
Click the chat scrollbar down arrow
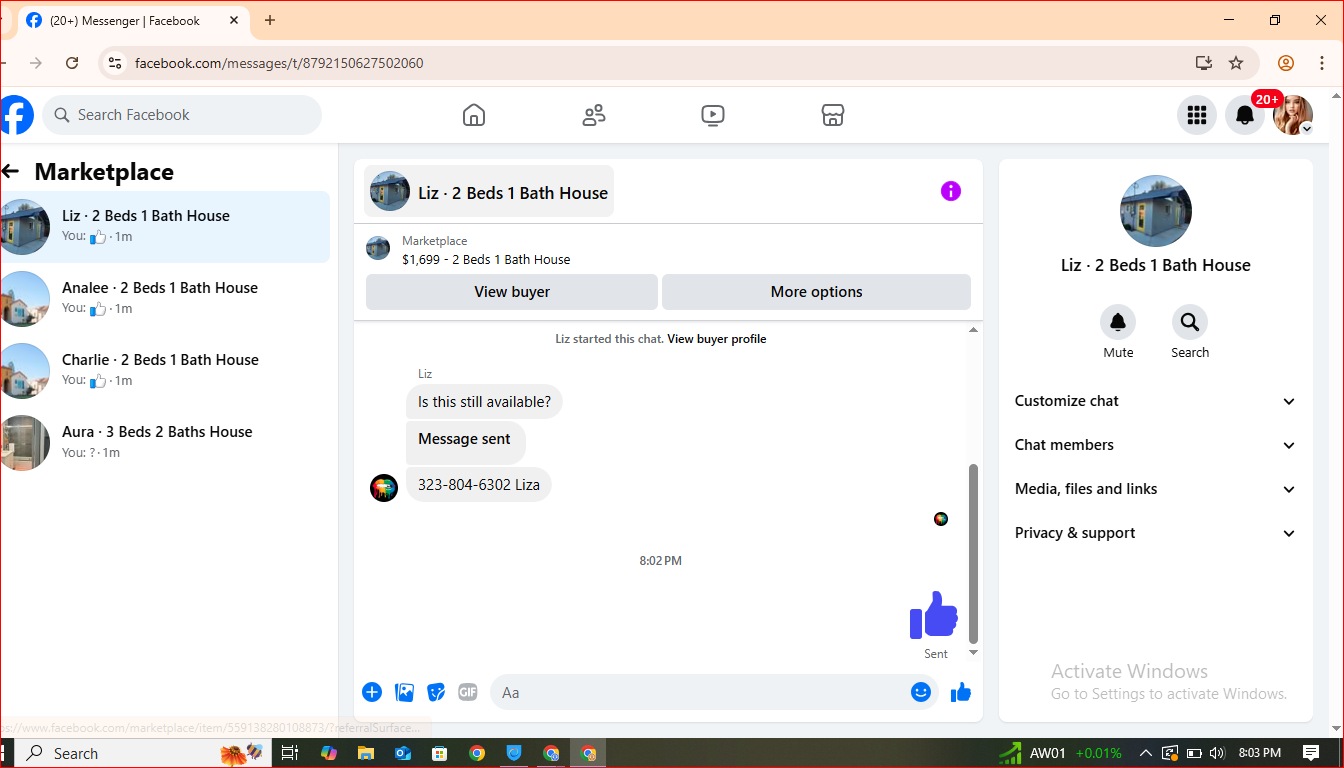(x=974, y=653)
